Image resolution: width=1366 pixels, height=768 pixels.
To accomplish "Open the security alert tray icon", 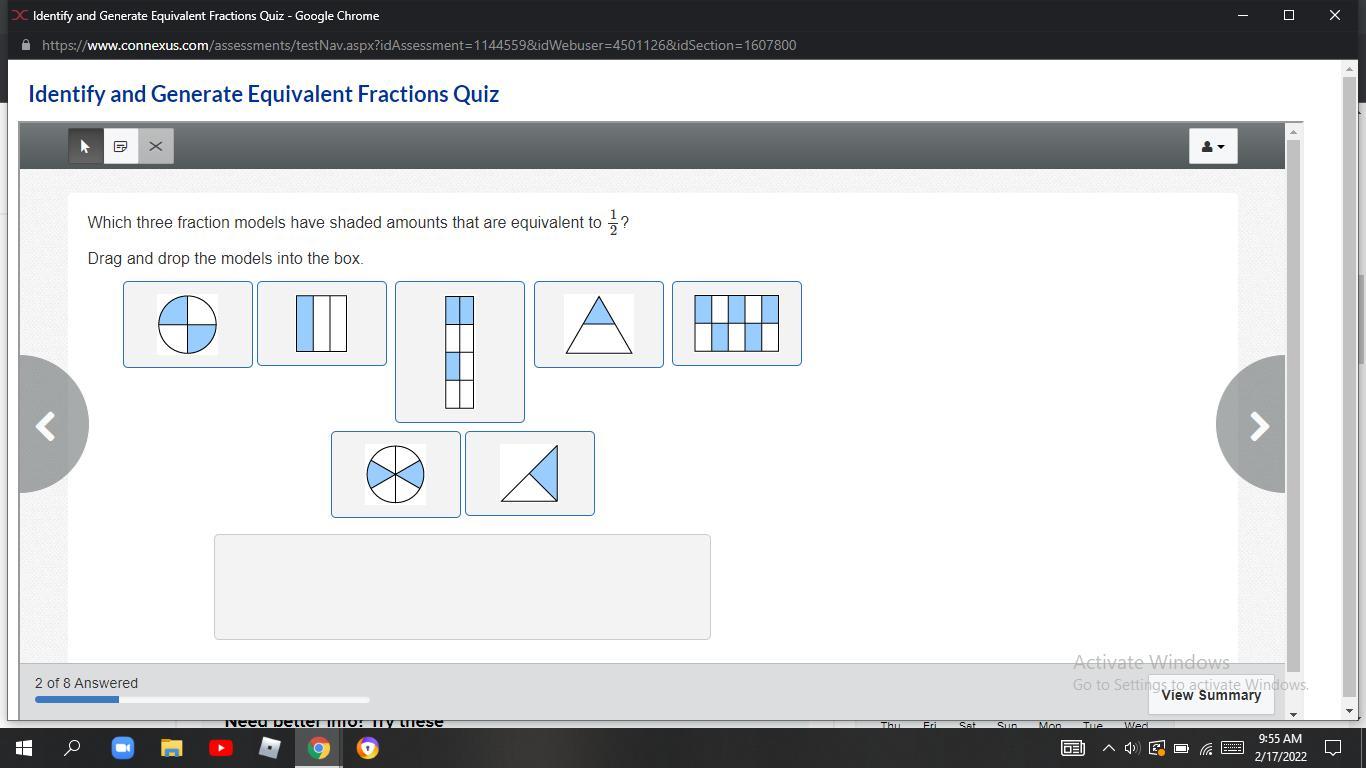I will point(1156,748).
